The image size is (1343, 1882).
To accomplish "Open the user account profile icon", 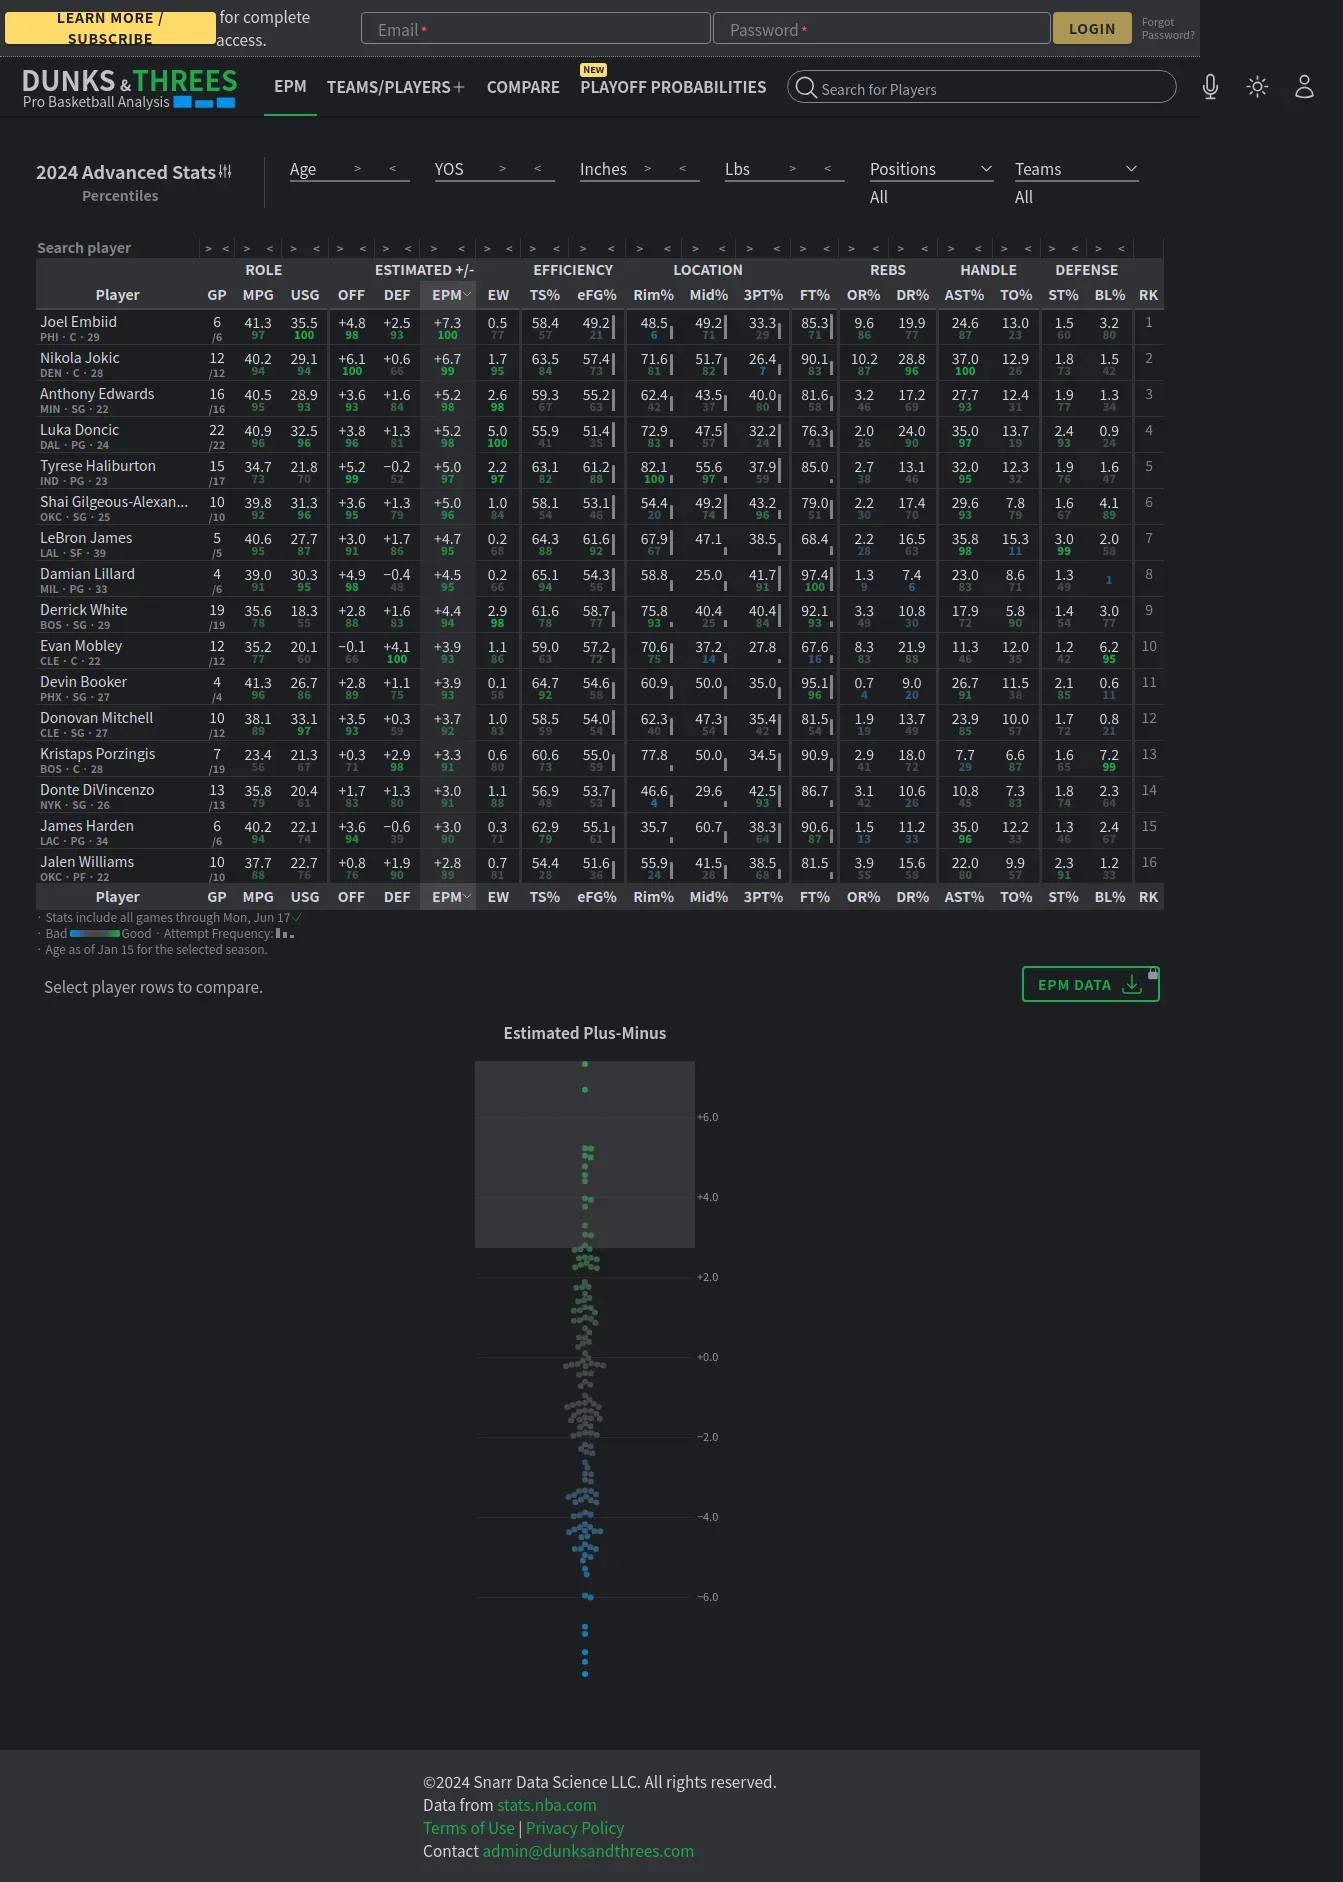I will pos(1304,87).
